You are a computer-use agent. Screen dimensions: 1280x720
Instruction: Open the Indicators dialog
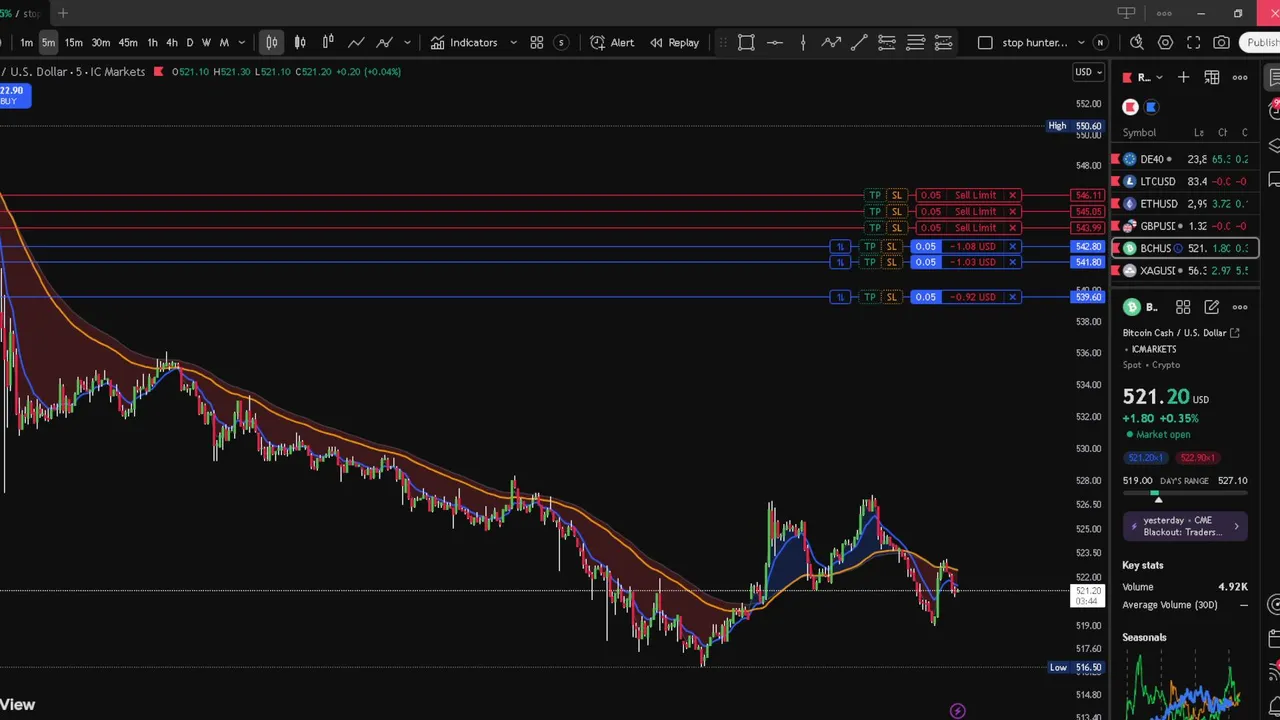click(x=464, y=42)
